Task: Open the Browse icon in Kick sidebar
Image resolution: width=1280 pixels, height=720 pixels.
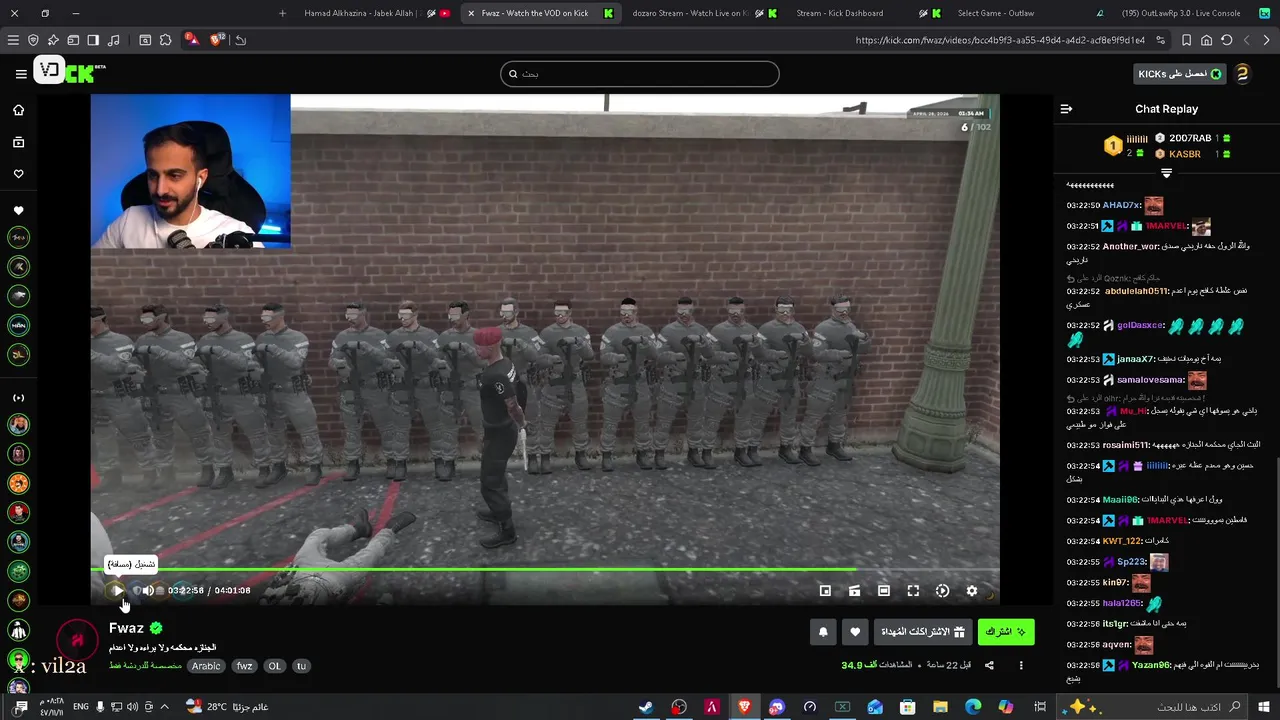Action: pos(18,142)
